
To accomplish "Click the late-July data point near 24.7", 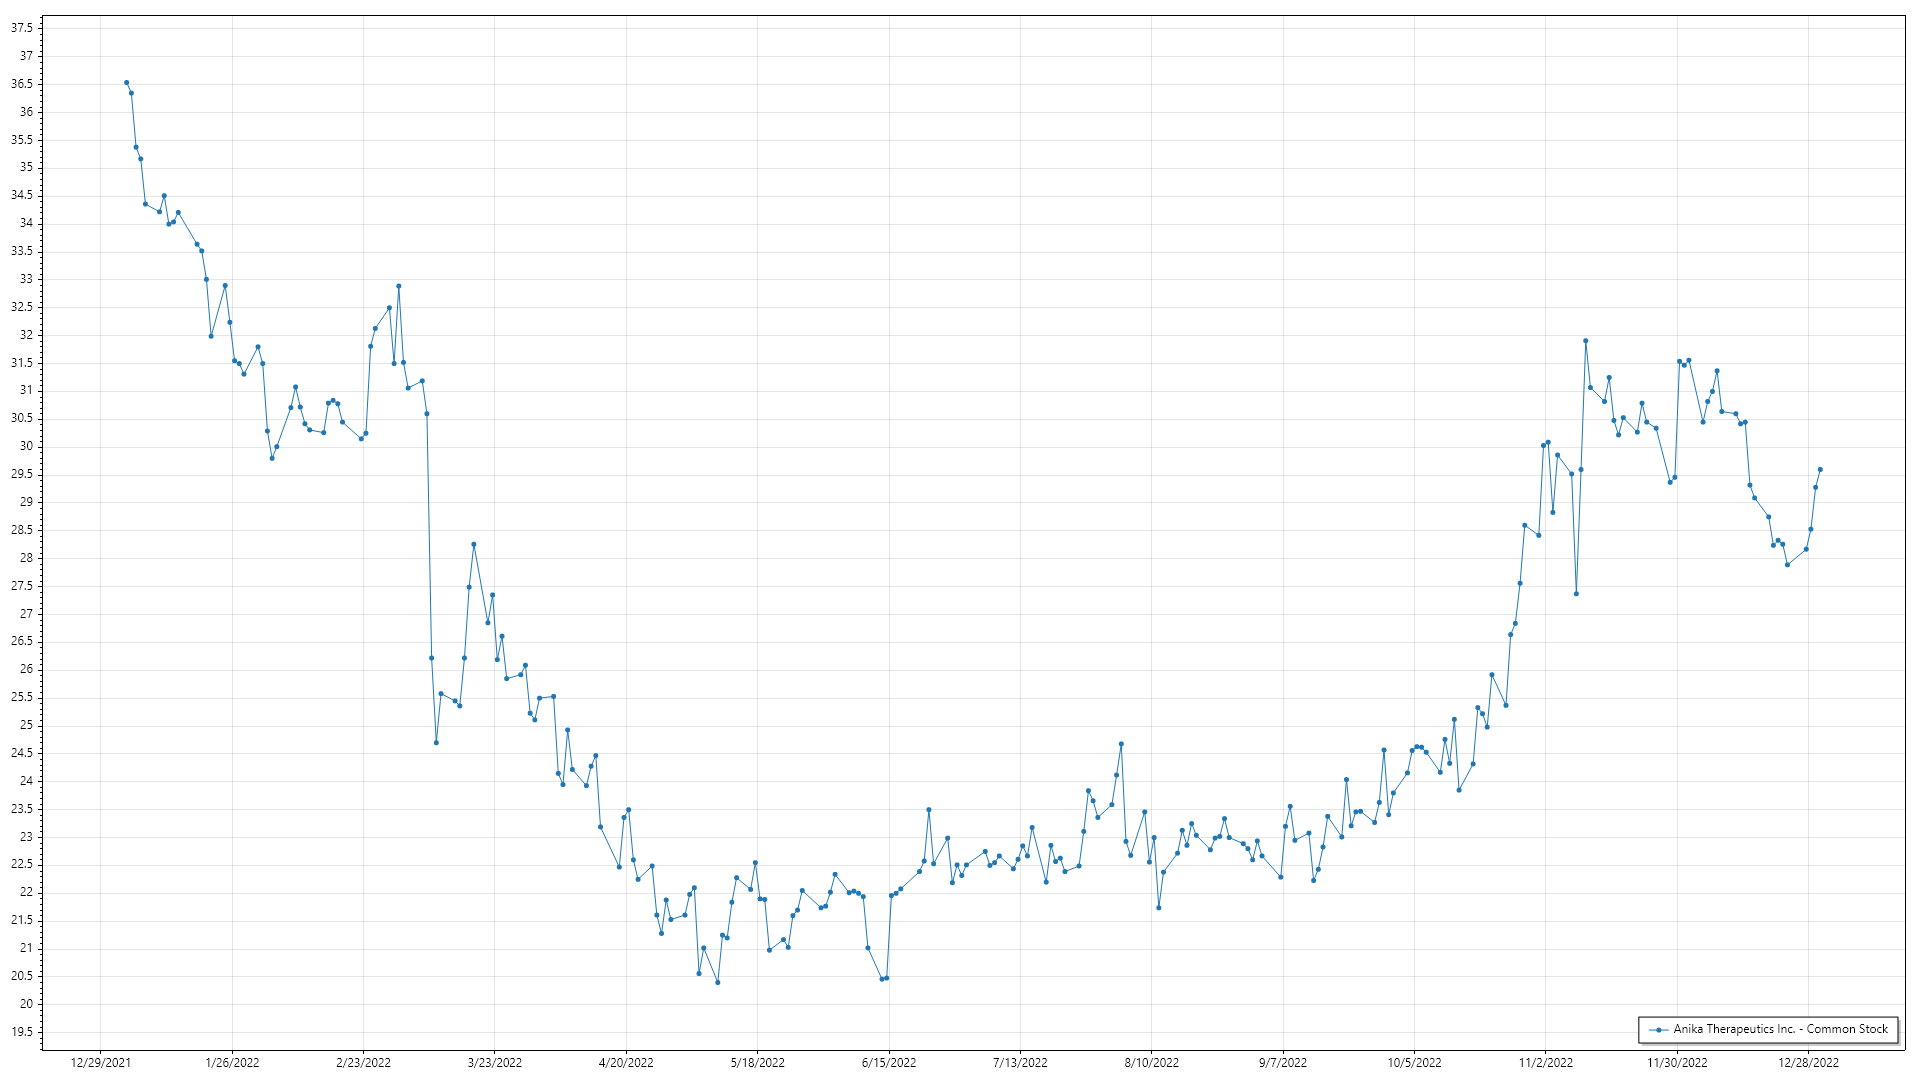I will point(1121,744).
